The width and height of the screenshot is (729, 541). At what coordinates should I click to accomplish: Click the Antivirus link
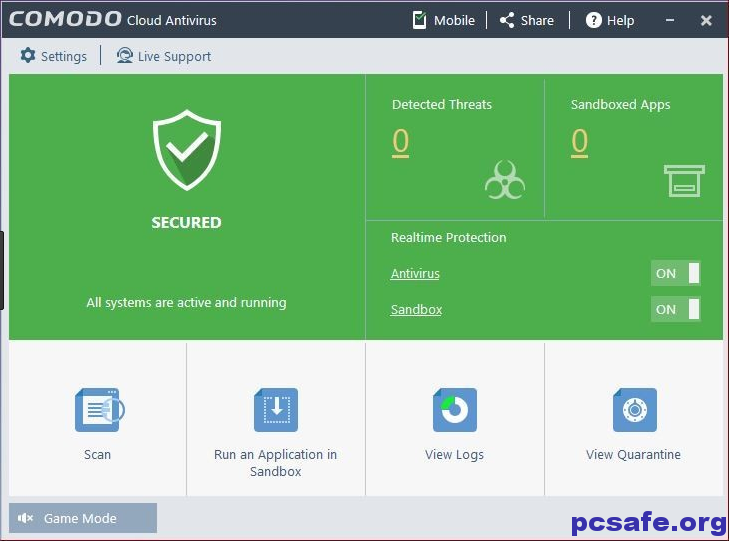415,274
